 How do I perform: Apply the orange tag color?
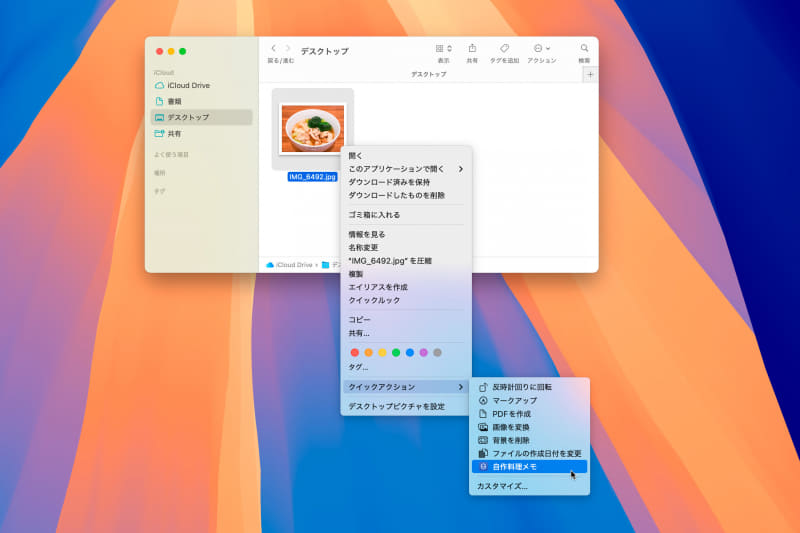[x=368, y=352]
